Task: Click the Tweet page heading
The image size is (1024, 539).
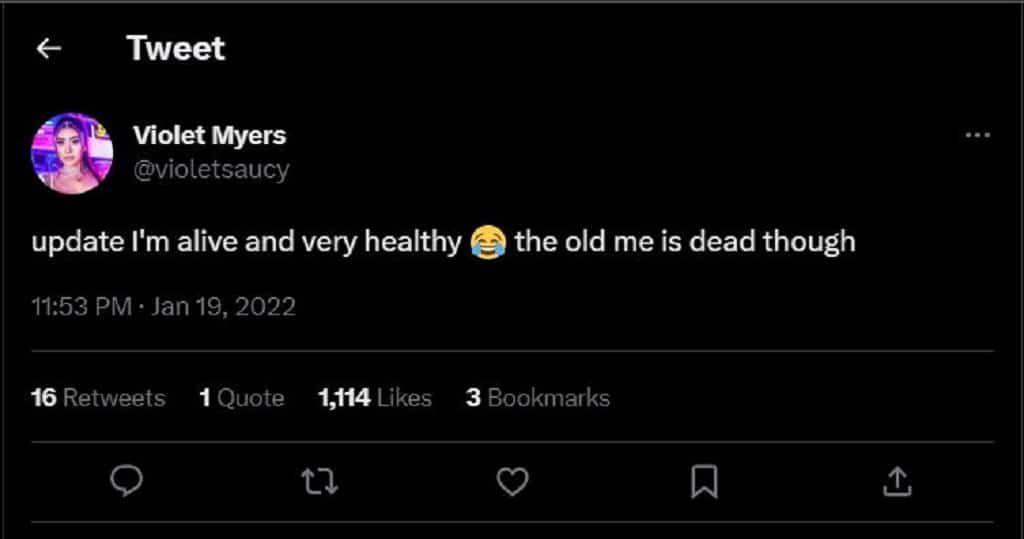Action: tap(176, 49)
